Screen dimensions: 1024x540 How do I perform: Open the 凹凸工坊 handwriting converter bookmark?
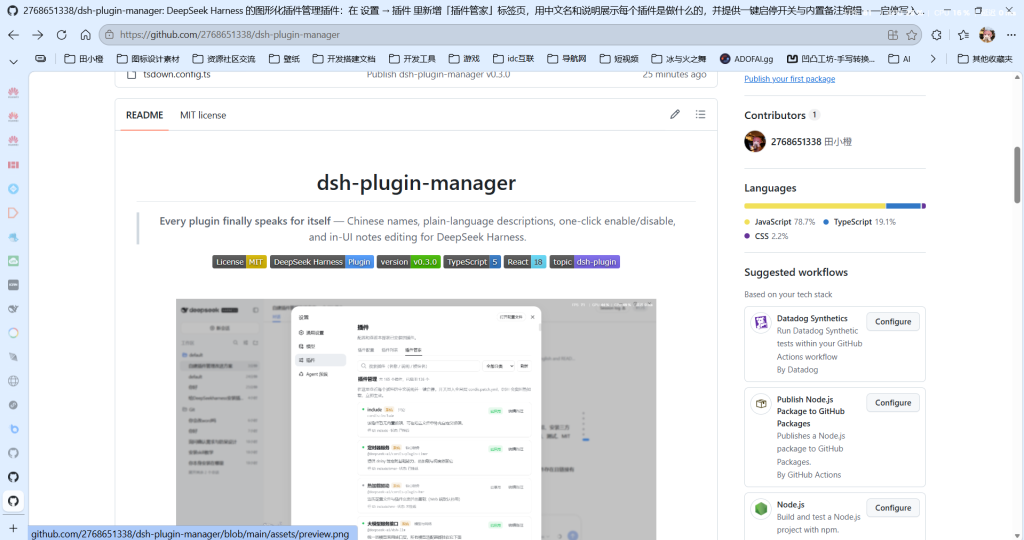(831, 59)
